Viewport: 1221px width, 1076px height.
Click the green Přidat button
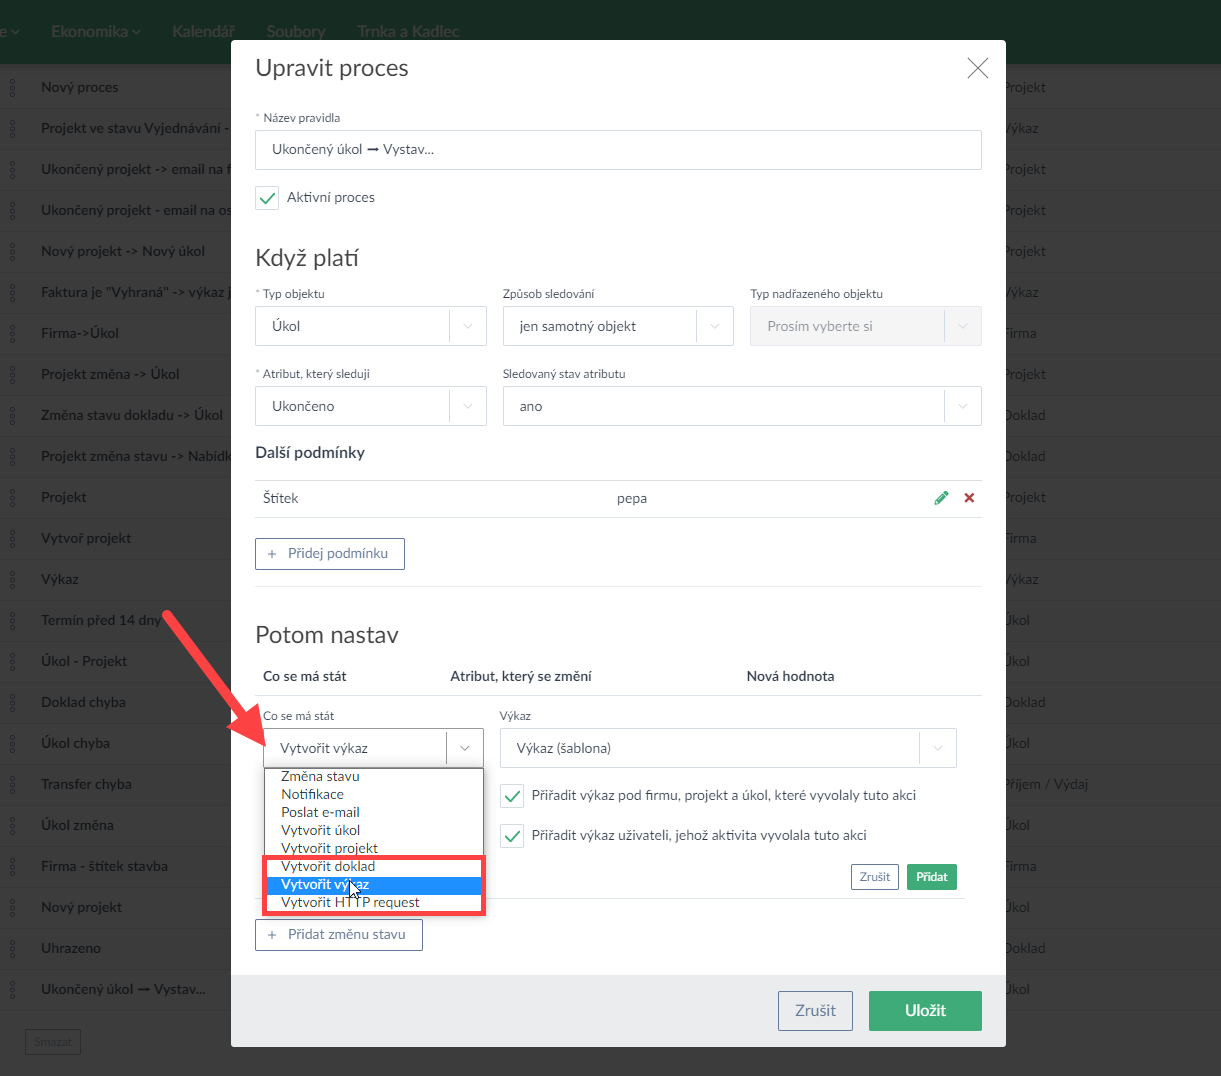click(x=932, y=877)
